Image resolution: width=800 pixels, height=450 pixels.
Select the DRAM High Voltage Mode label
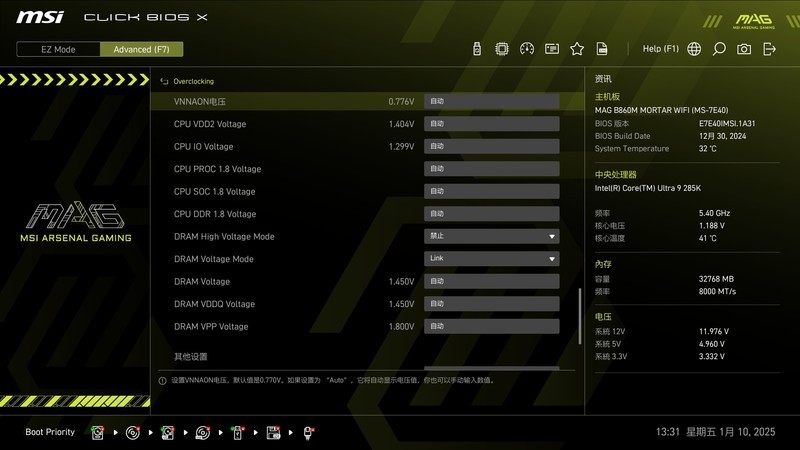(x=224, y=236)
